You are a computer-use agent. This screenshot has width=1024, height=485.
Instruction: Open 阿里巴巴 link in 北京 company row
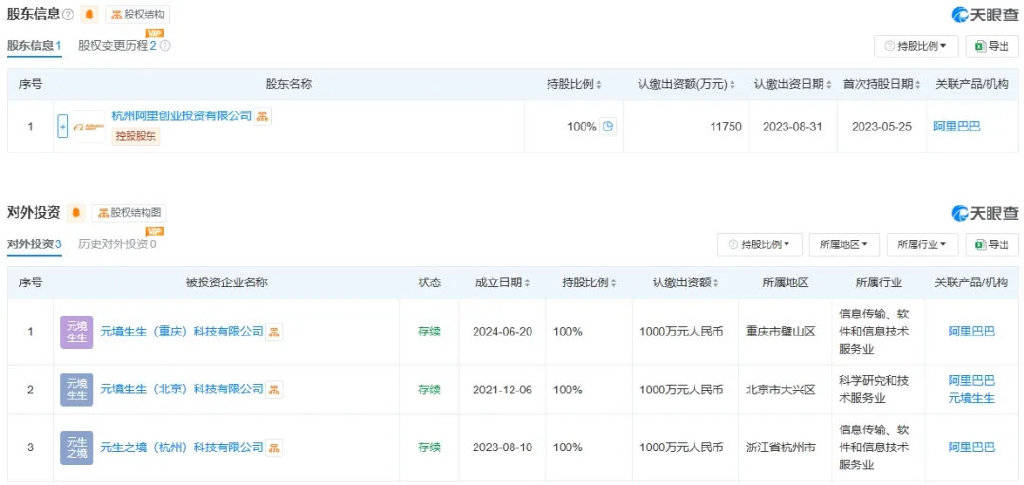click(x=971, y=380)
